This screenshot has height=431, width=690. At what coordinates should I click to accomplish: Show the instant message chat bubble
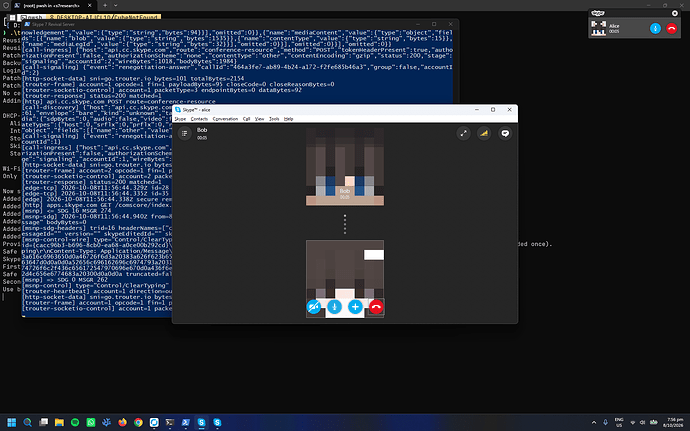coord(505,133)
